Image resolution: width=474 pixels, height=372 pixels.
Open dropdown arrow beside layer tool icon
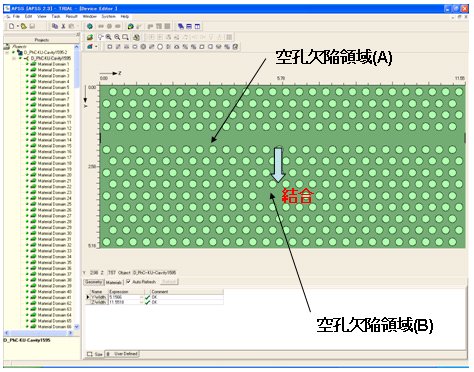[96, 47]
